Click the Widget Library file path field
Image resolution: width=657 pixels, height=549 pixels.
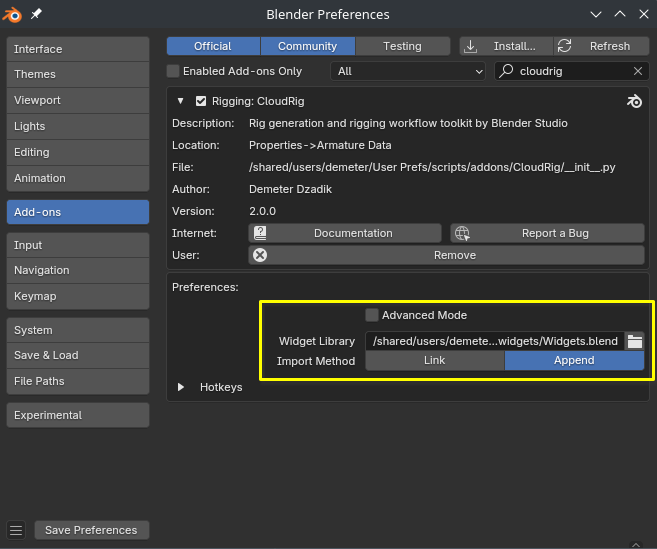click(494, 341)
